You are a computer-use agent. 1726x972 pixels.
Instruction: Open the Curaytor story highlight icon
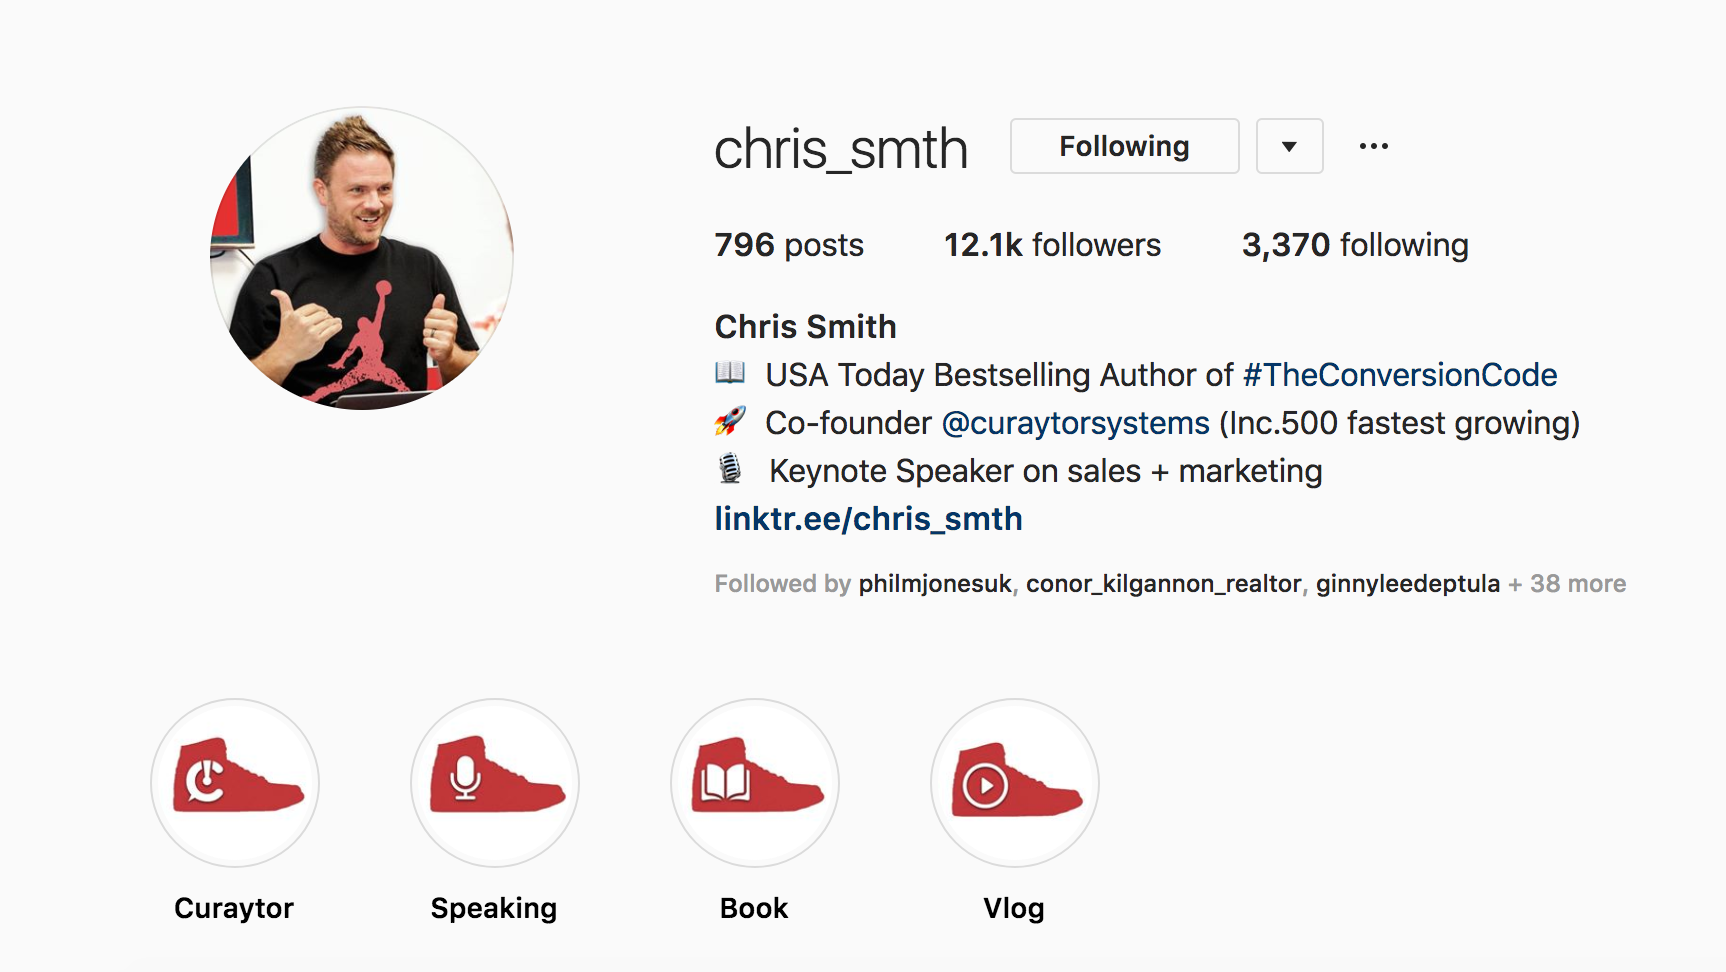click(235, 782)
